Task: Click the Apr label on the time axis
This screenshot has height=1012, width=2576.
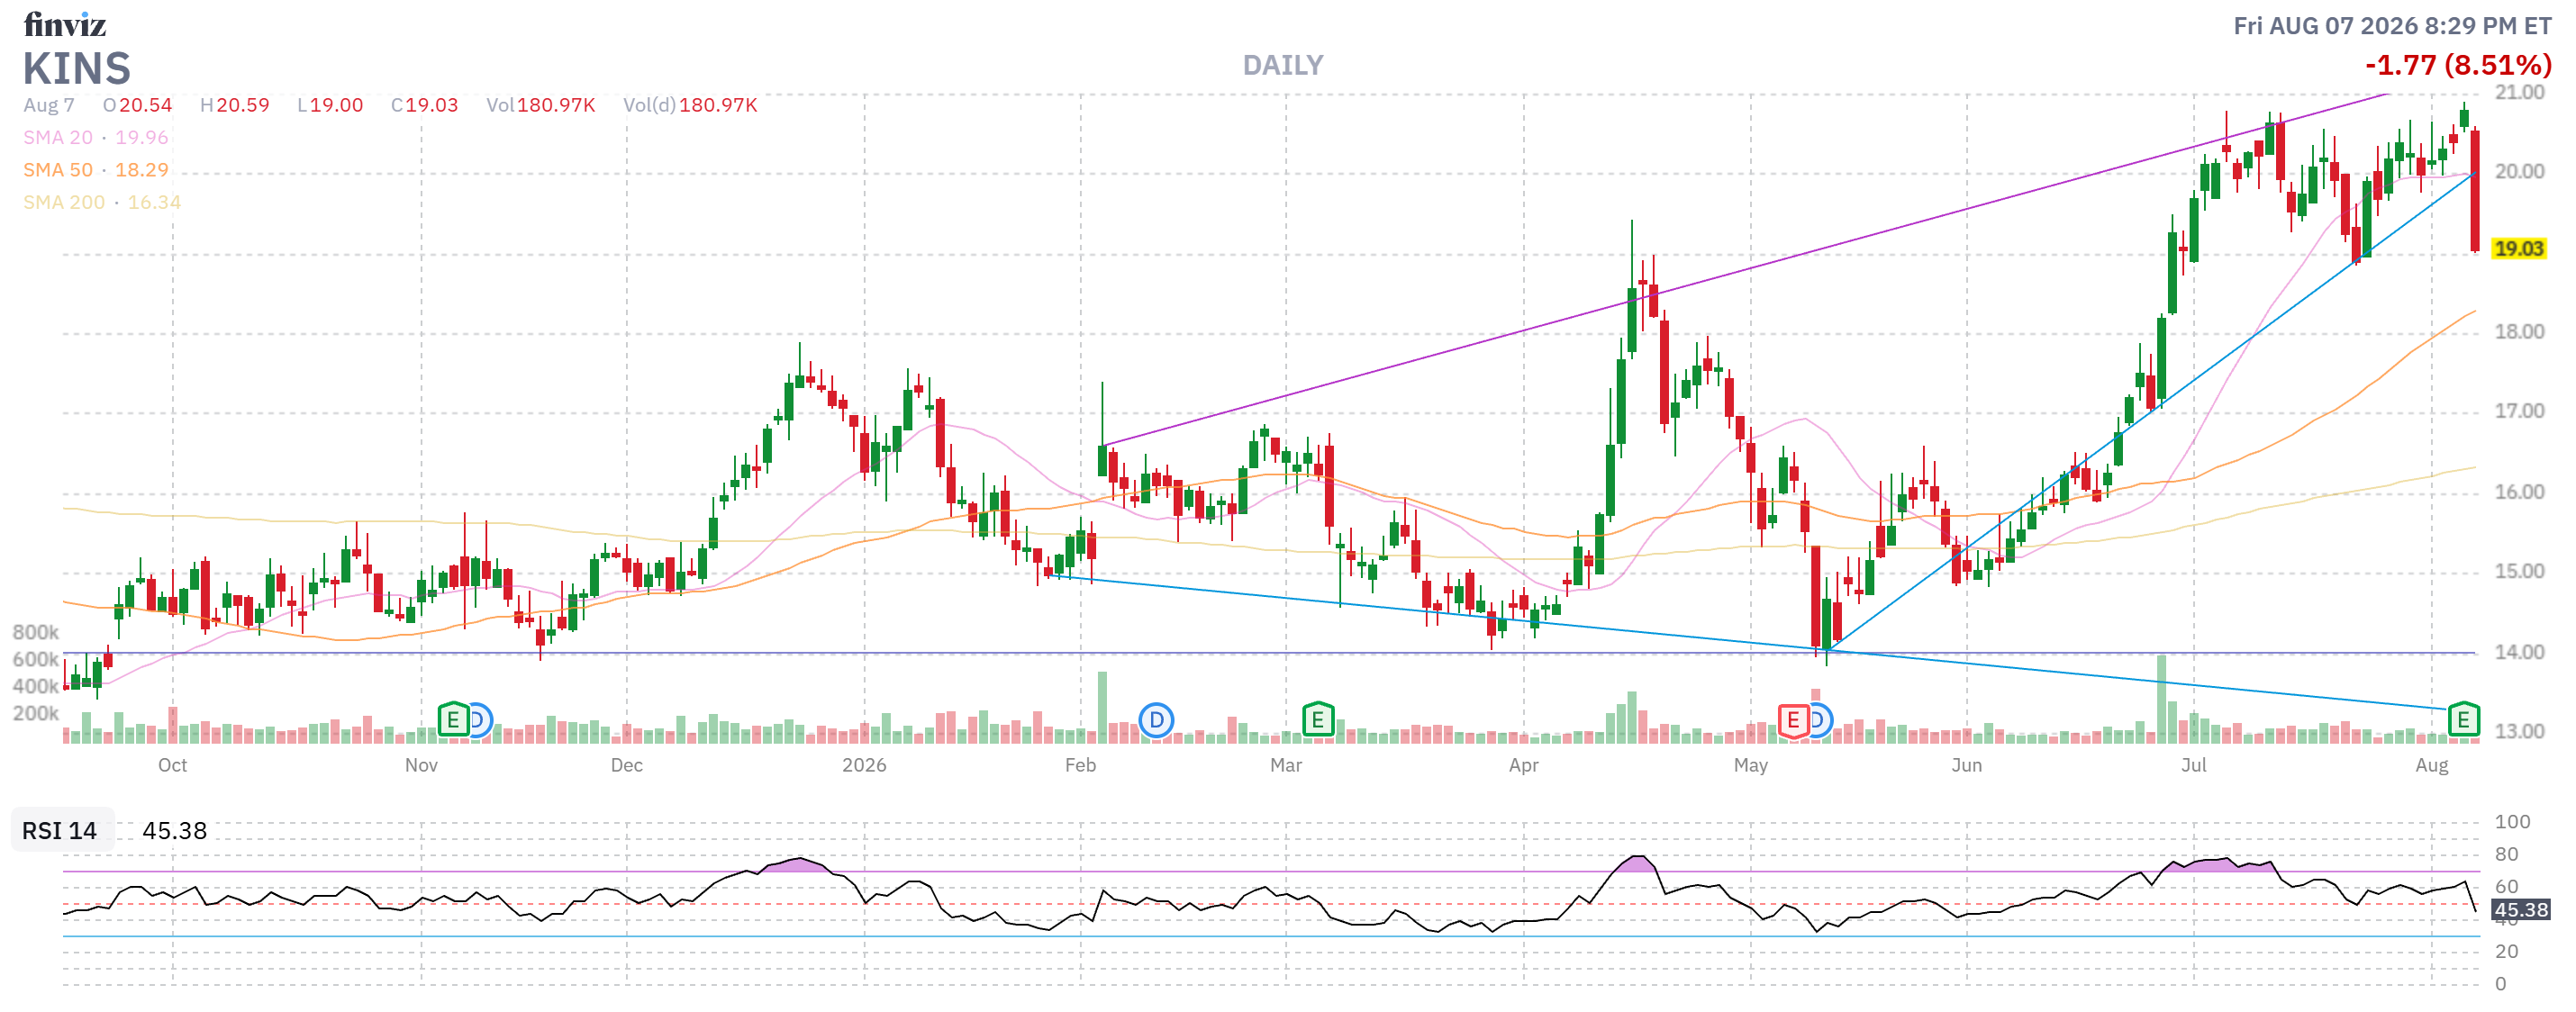Action: click(x=1523, y=765)
